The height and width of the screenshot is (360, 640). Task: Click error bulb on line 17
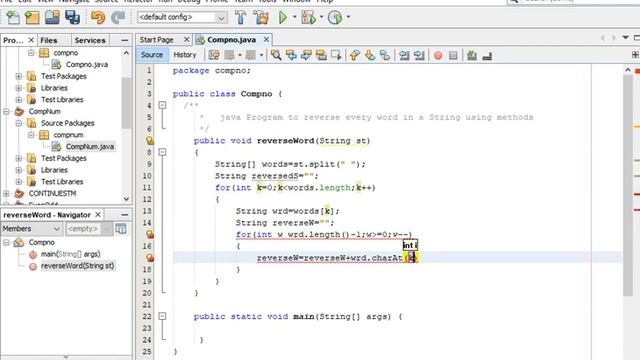(x=150, y=258)
